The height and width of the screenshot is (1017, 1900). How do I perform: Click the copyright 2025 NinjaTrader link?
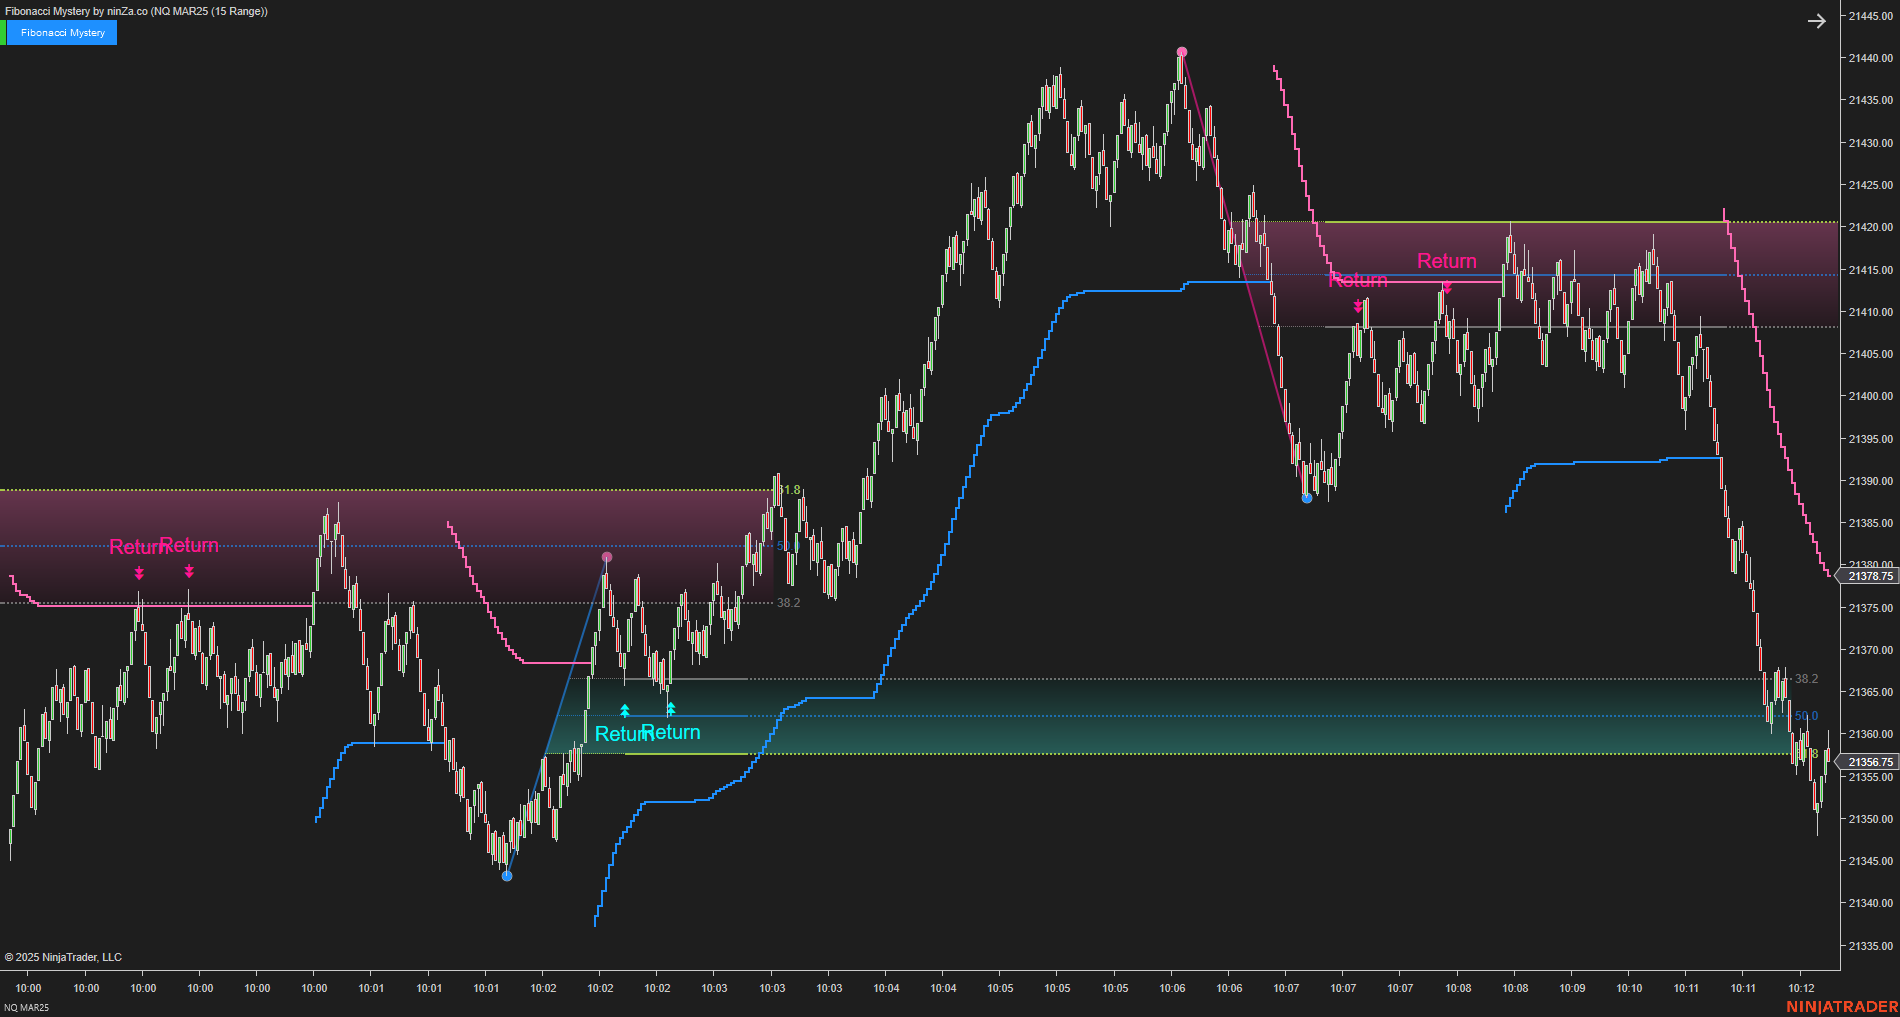63,957
